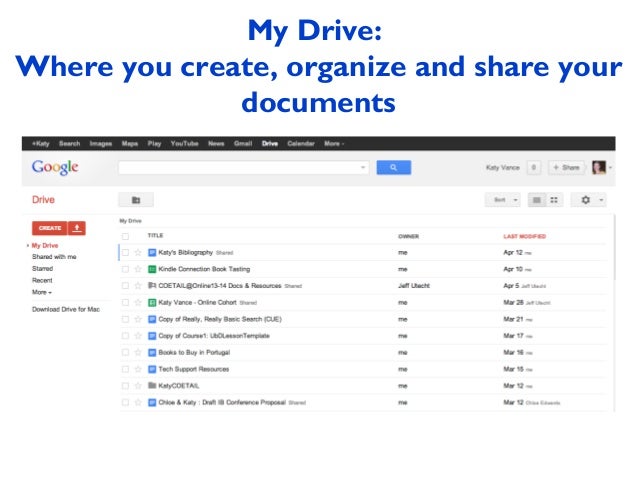
Task: Click the Drive label in the black bar
Action: pyautogui.click(x=270, y=144)
